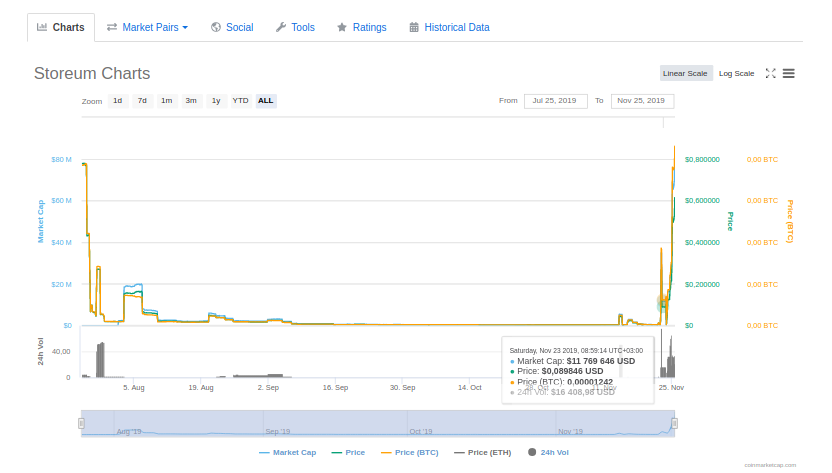Click the '5. Aug' date axis label

(134, 388)
